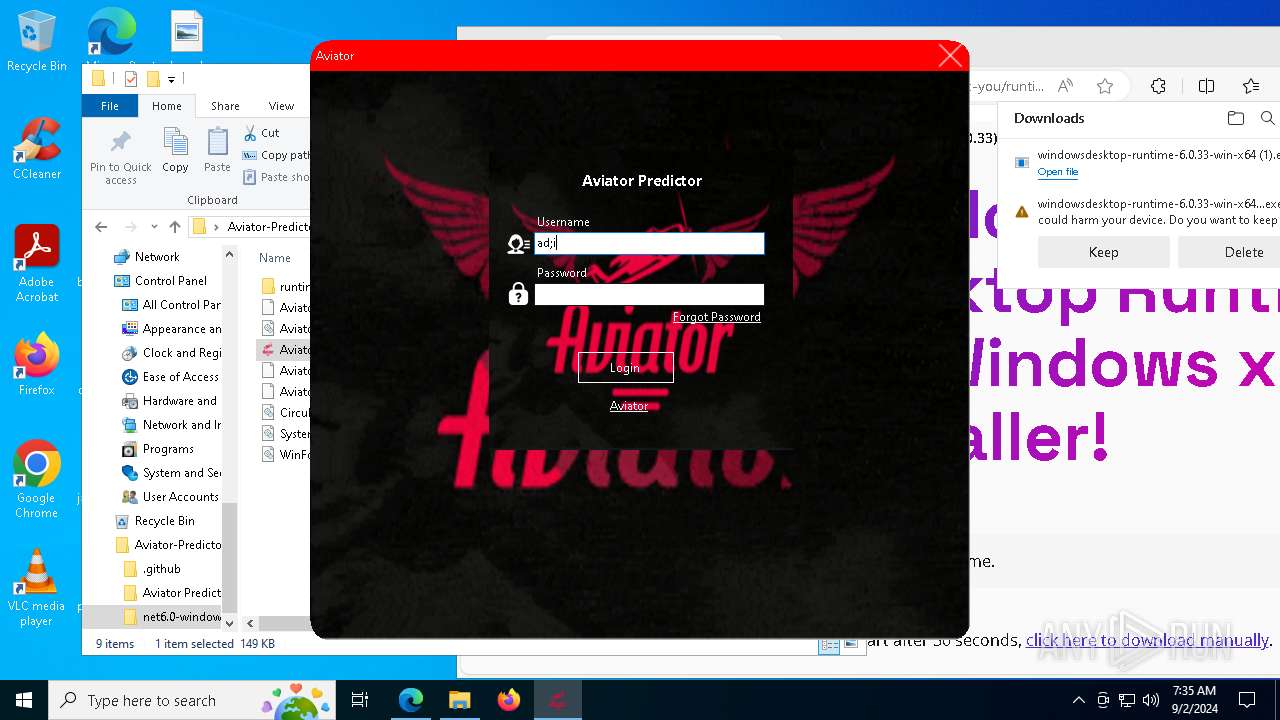Screen dimensions: 1280x720
Task: Click the Read aloud icon in Edge address bar
Action: click(x=1066, y=86)
